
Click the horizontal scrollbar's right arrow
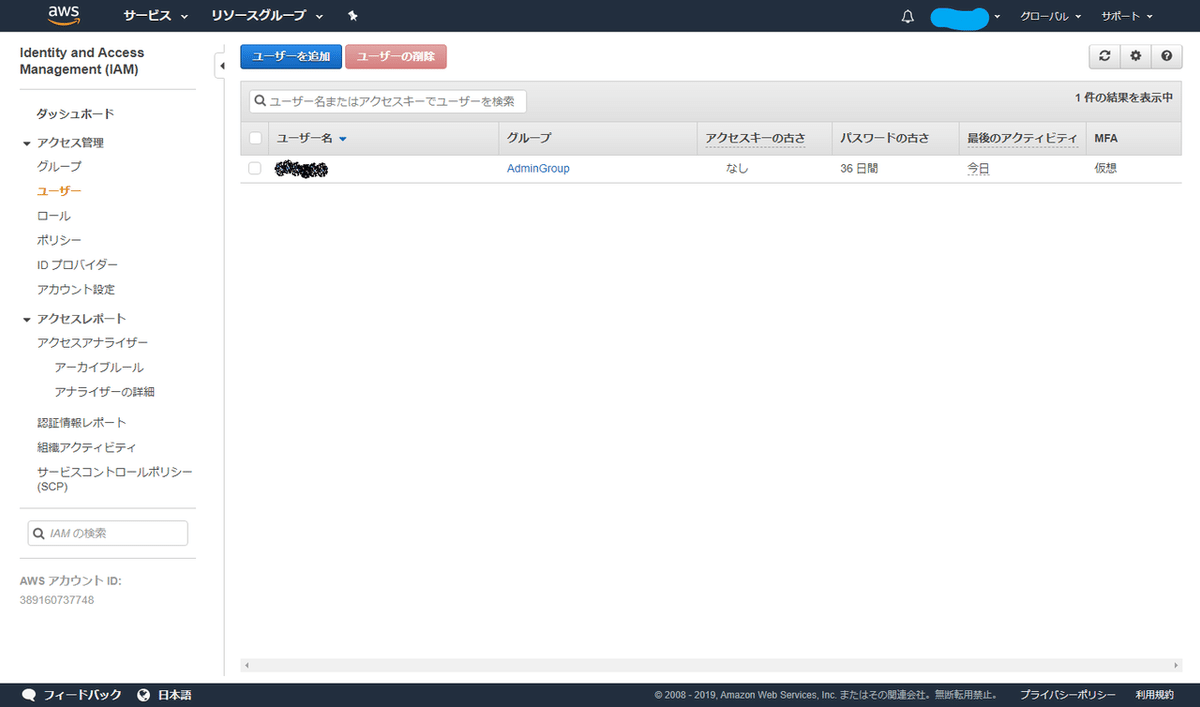pyautogui.click(x=1176, y=665)
